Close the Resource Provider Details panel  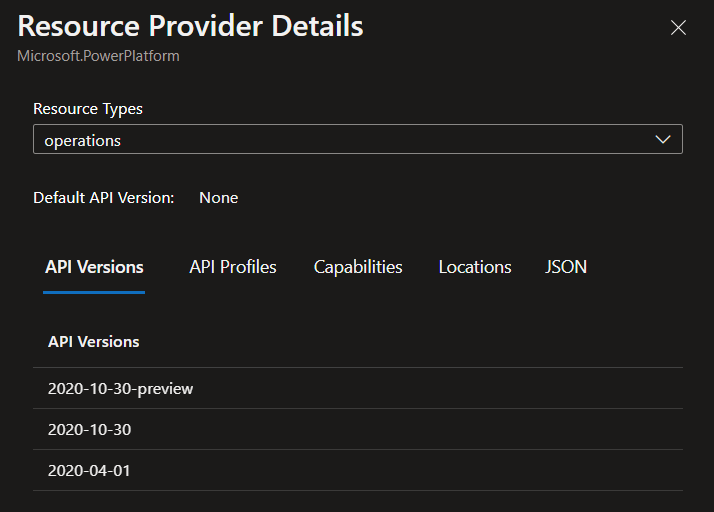[678, 28]
